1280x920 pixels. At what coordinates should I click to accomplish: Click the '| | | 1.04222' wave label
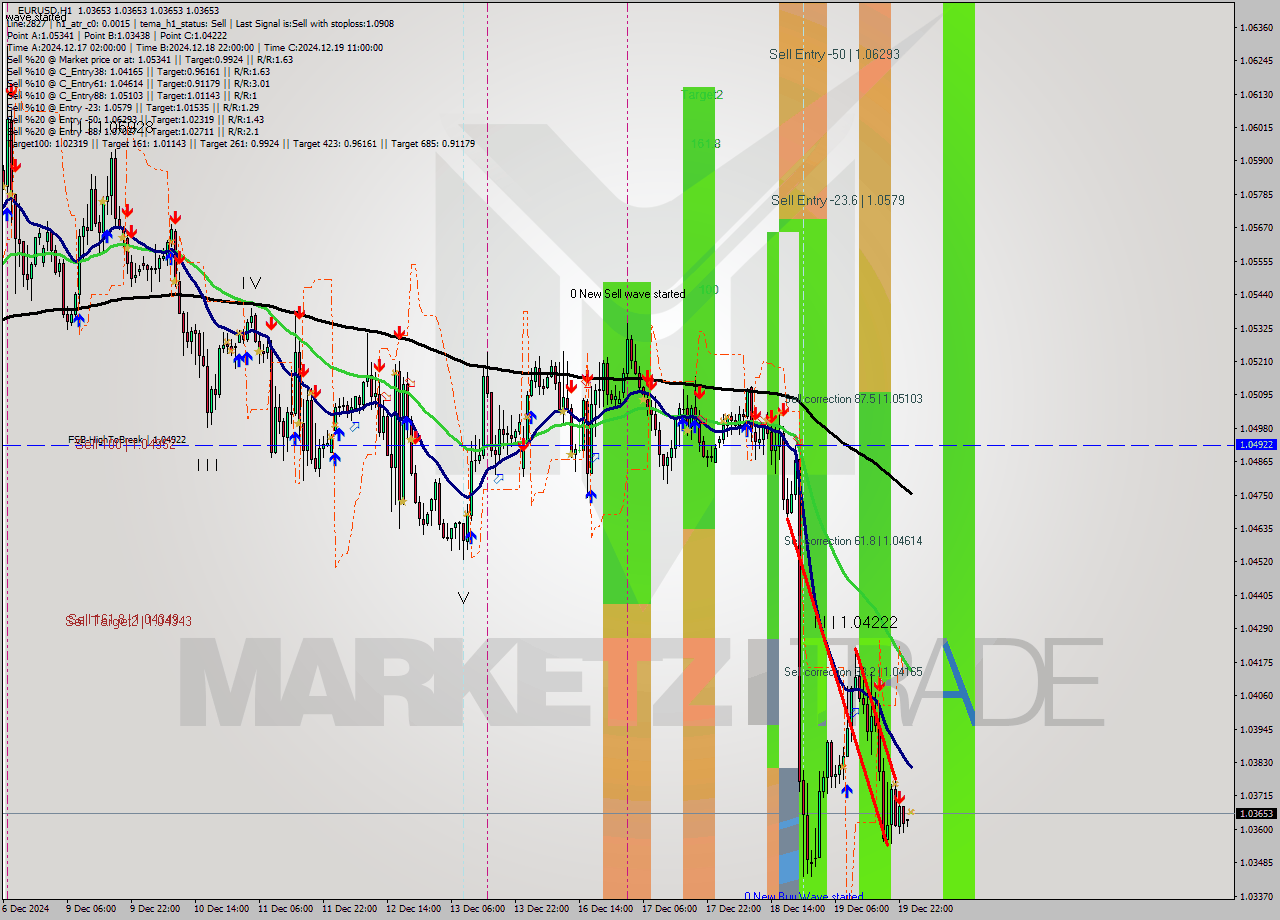point(855,622)
